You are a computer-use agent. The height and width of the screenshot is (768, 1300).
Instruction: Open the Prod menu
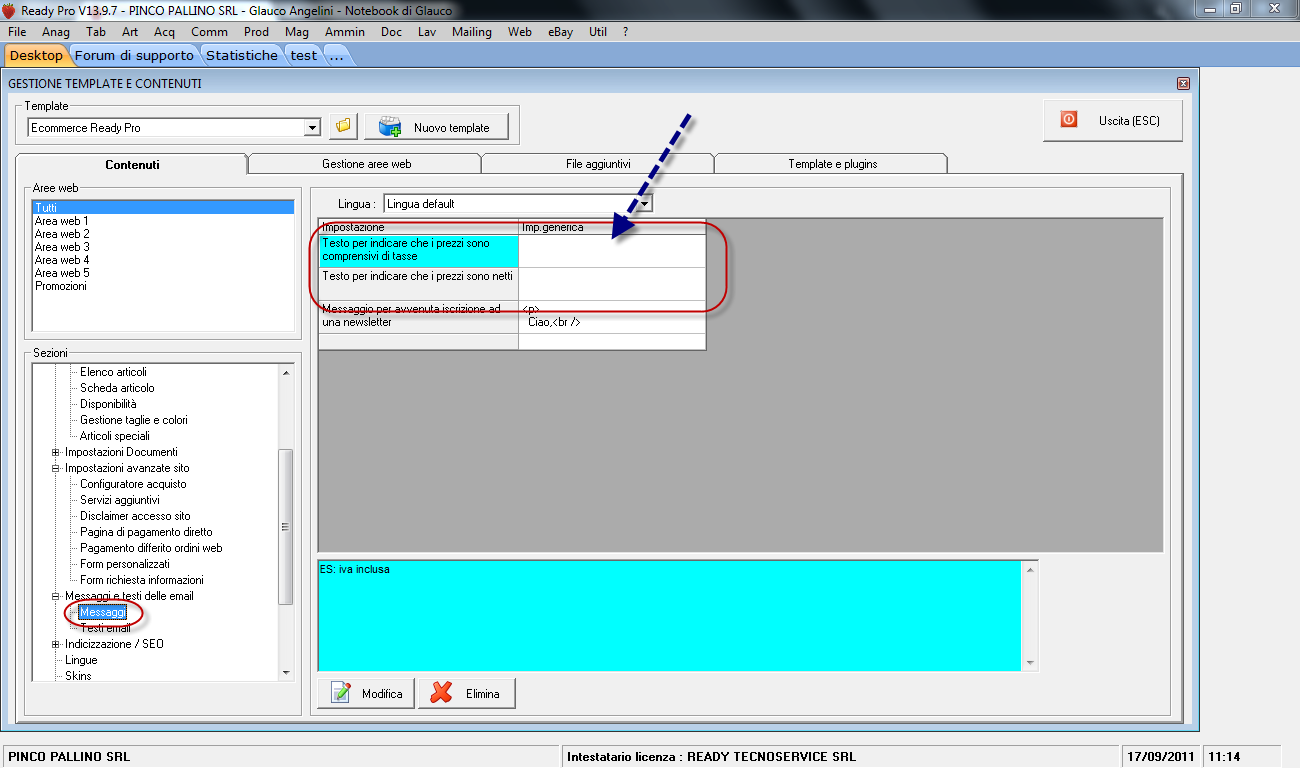coord(257,32)
